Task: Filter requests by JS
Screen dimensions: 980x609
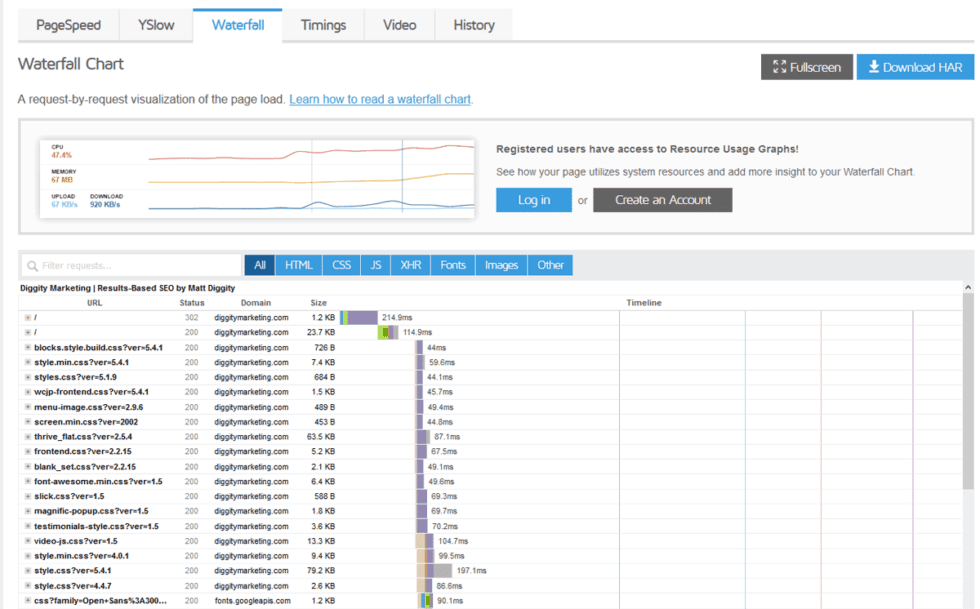Action: click(376, 264)
